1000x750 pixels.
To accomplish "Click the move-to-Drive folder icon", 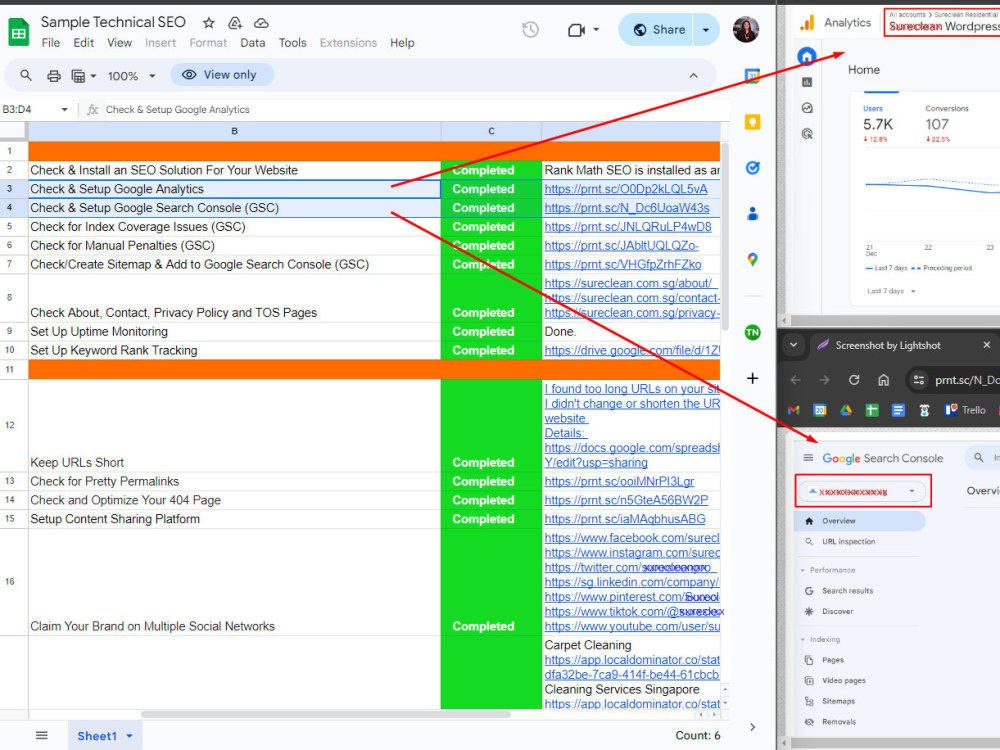I will click(235, 23).
